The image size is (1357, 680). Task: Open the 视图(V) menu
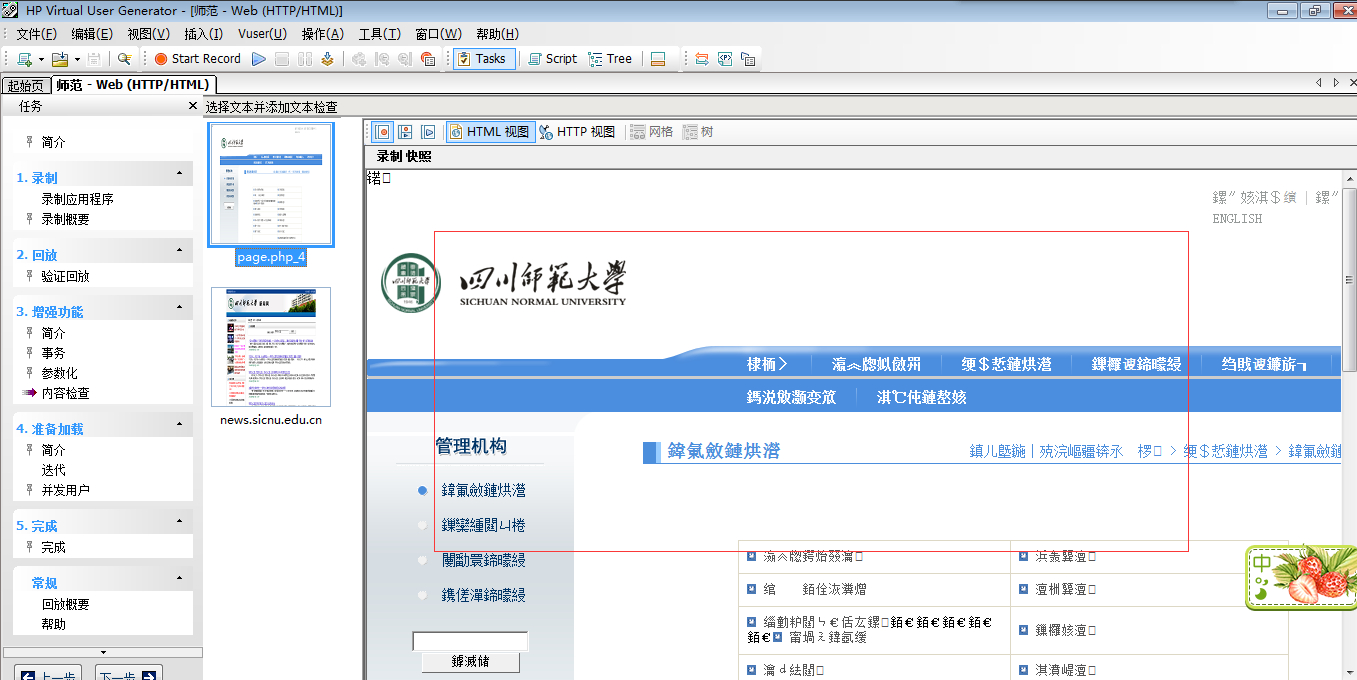pos(148,34)
